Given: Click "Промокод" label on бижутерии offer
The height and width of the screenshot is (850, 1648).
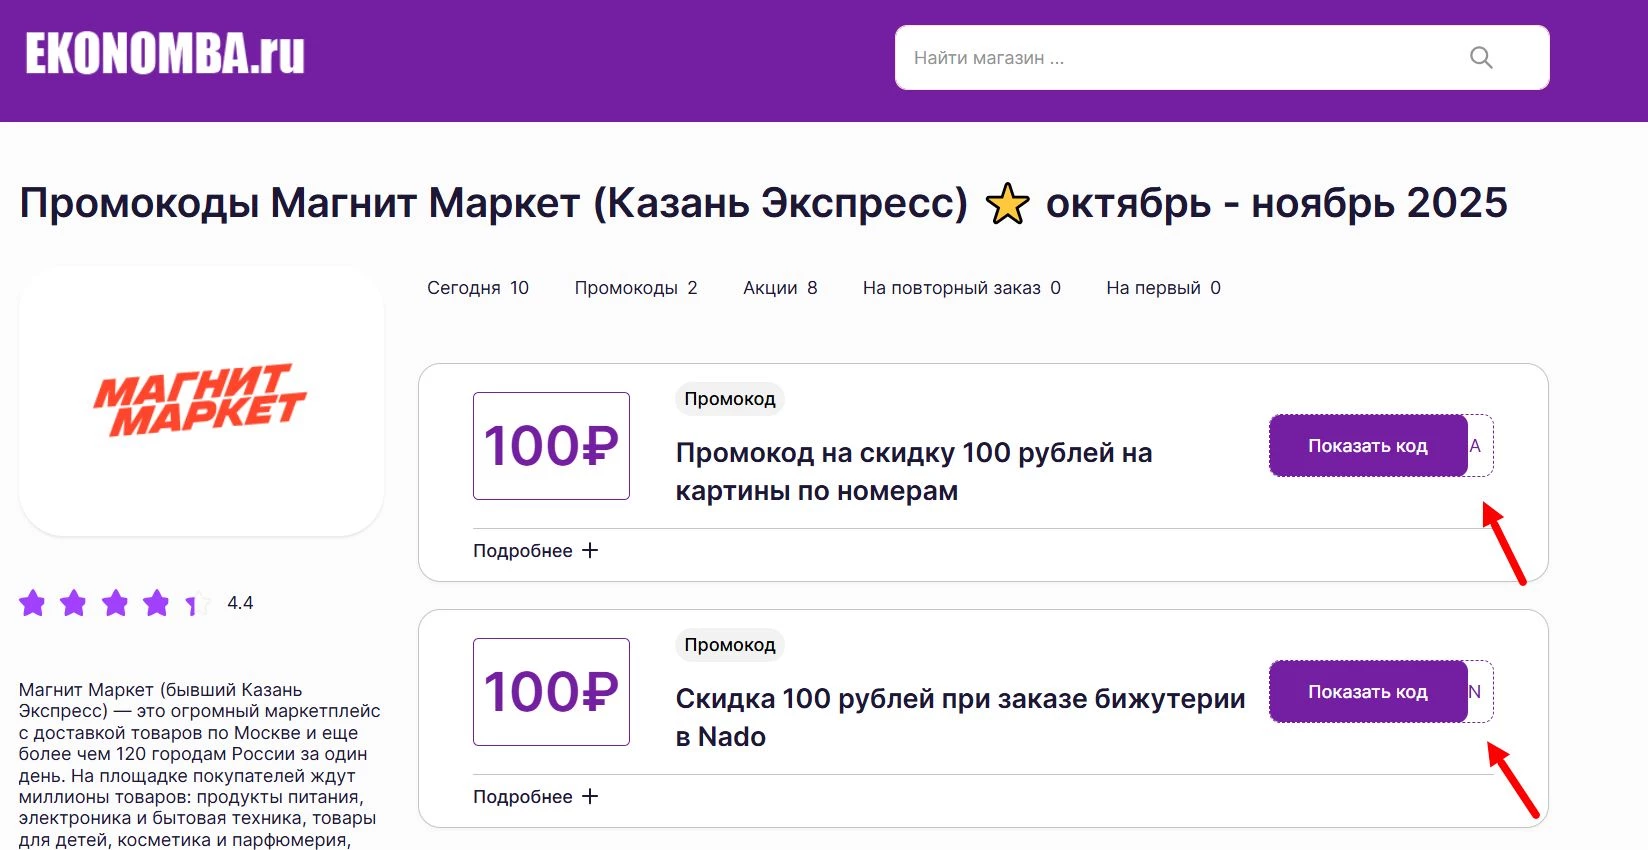Looking at the screenshot, I should coord(730,645).
